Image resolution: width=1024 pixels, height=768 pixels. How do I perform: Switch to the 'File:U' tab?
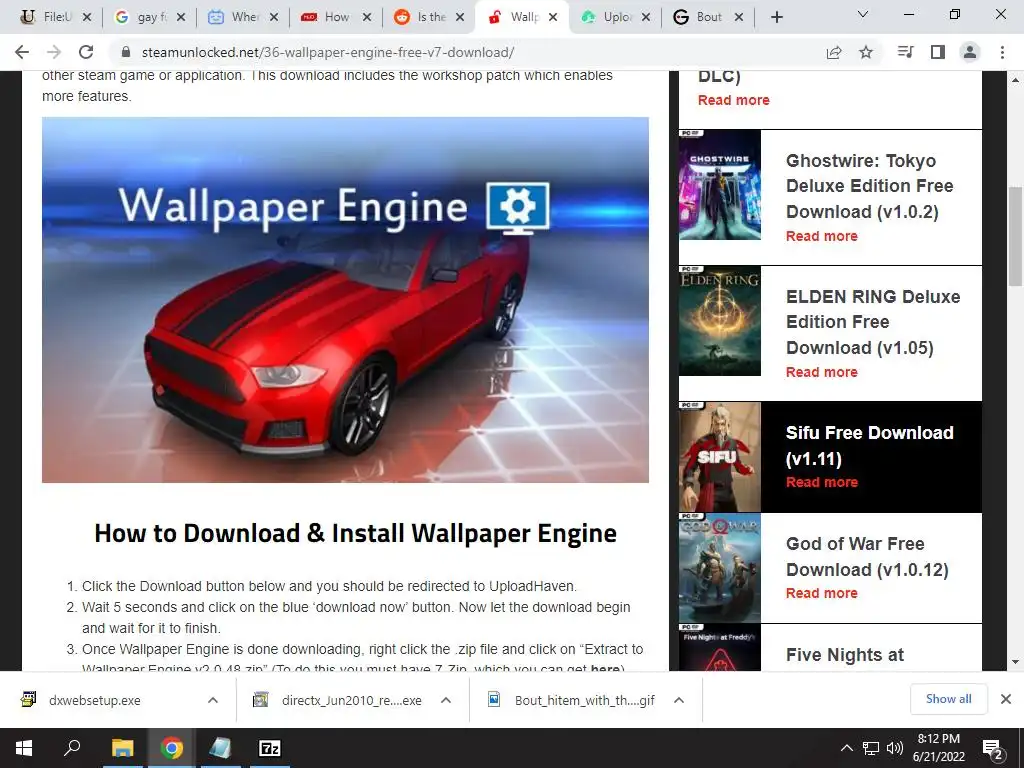(x=56, y=17)
